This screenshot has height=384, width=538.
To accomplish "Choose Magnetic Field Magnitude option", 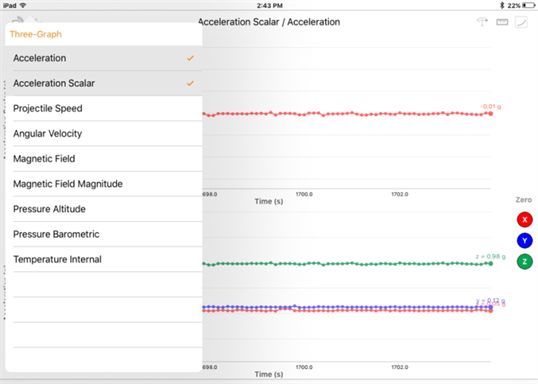I will pyautogui.click(x=104, y=184).
